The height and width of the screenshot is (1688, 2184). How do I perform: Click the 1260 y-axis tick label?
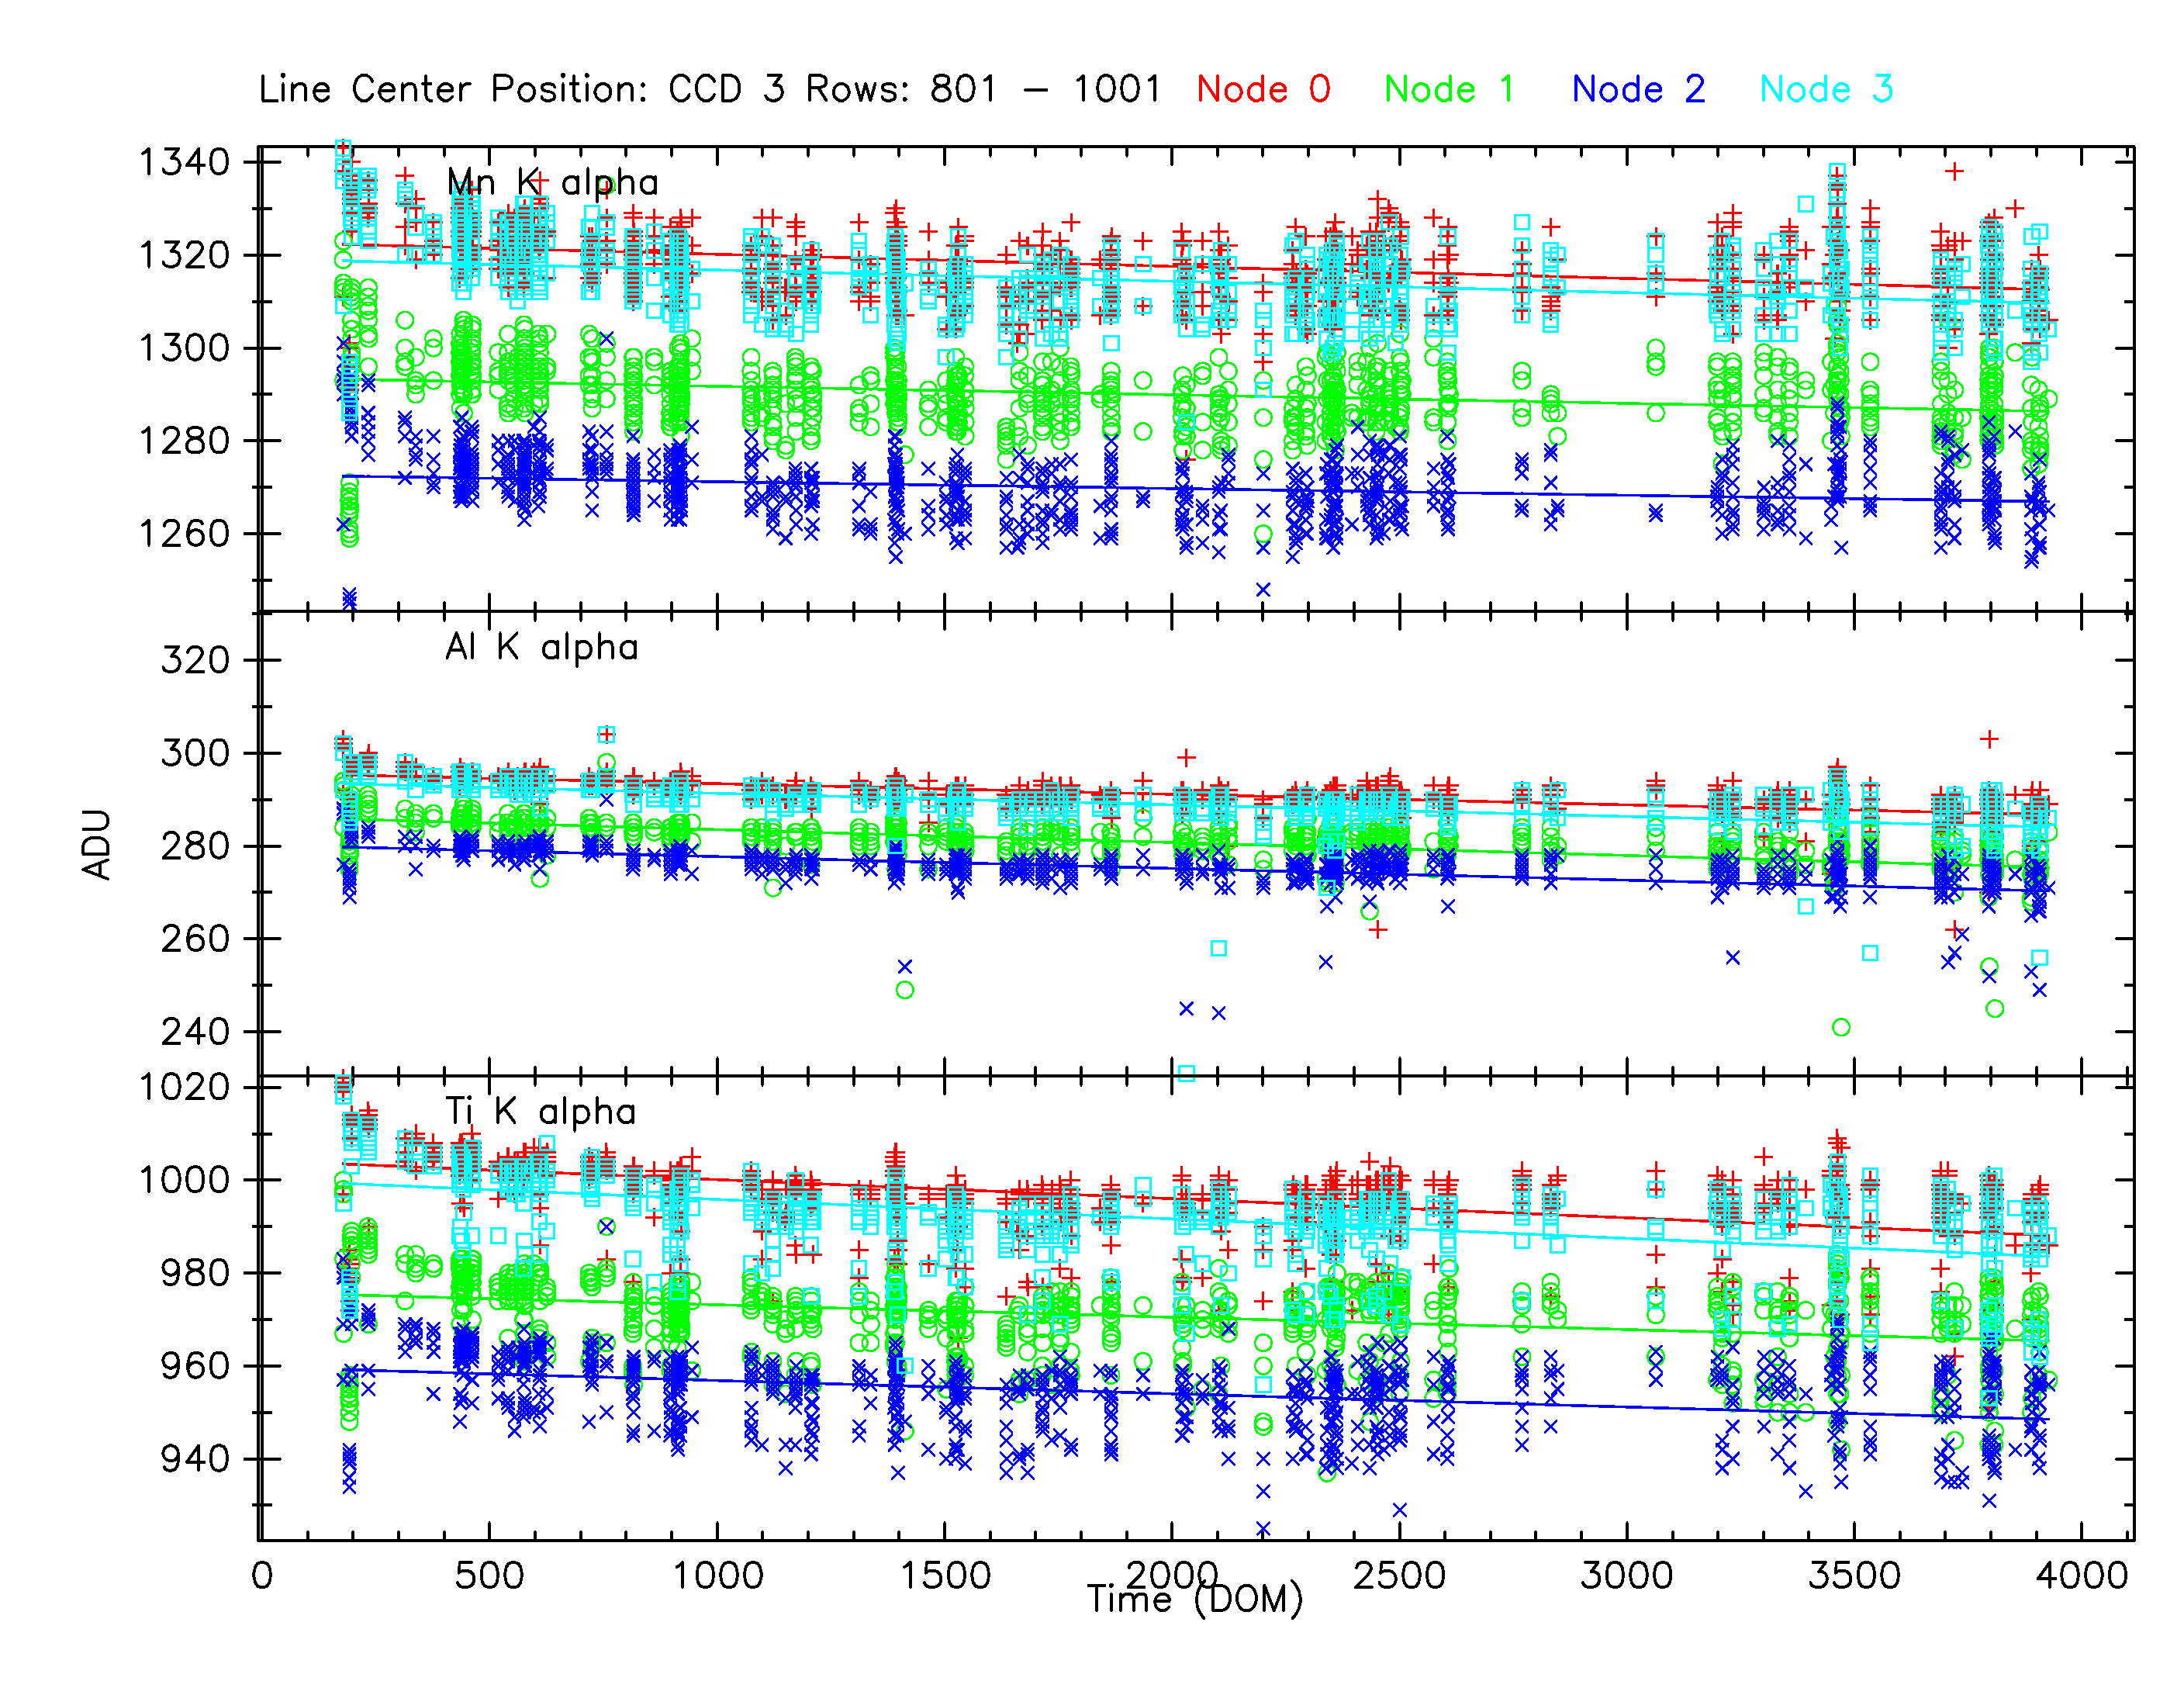pyautogui.click(x=184, y=534)
